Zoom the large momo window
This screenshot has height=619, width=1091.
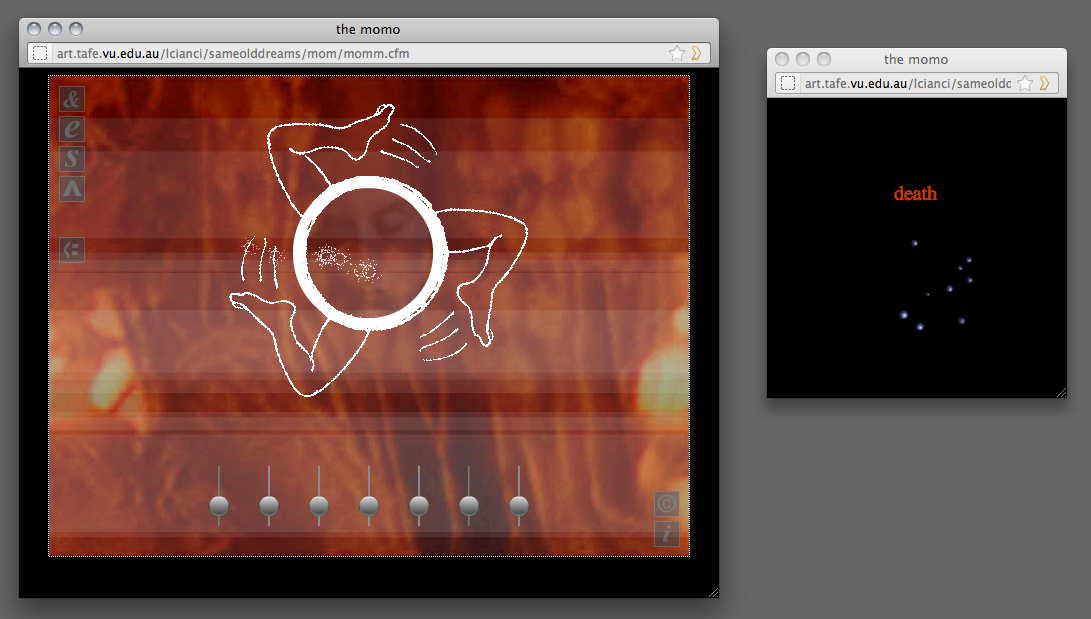pos(76,29)
